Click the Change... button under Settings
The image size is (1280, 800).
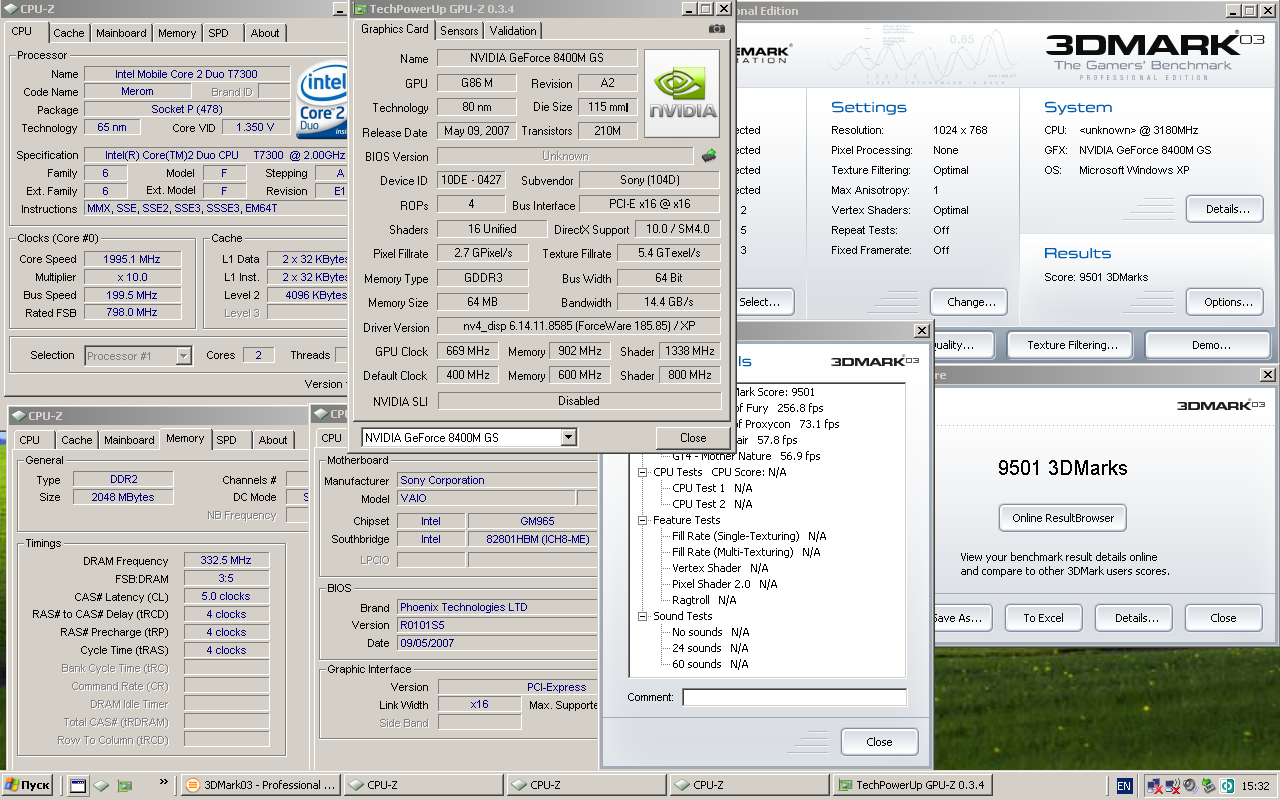point(971,302)
